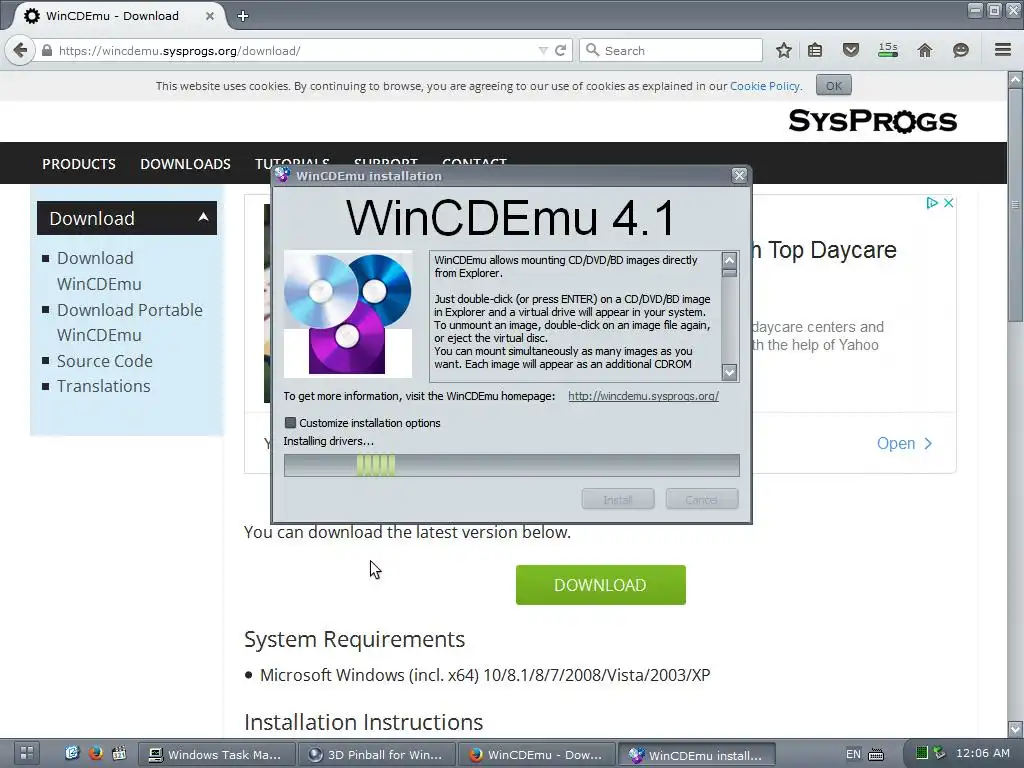The image size is (1024, 768).
Task: Close the WinCDEmu - Download tab
Action: (210, 16)
